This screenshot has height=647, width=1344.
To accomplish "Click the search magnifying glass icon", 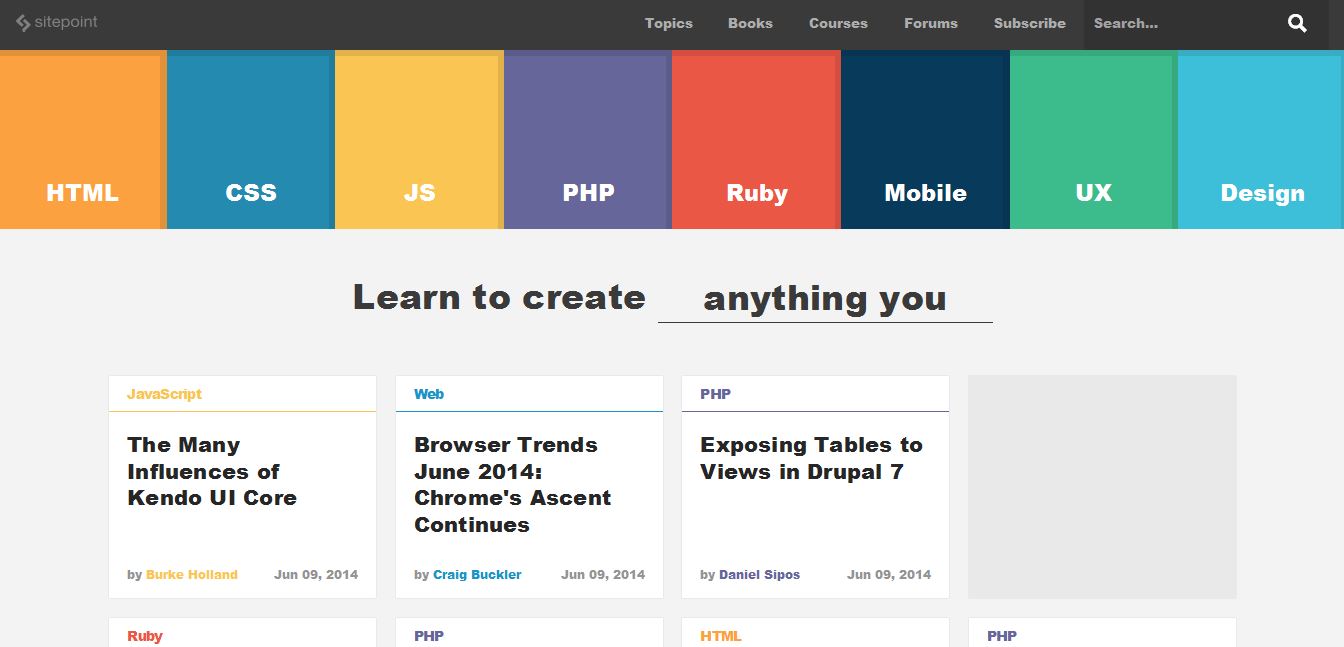I will [1297, 22].
